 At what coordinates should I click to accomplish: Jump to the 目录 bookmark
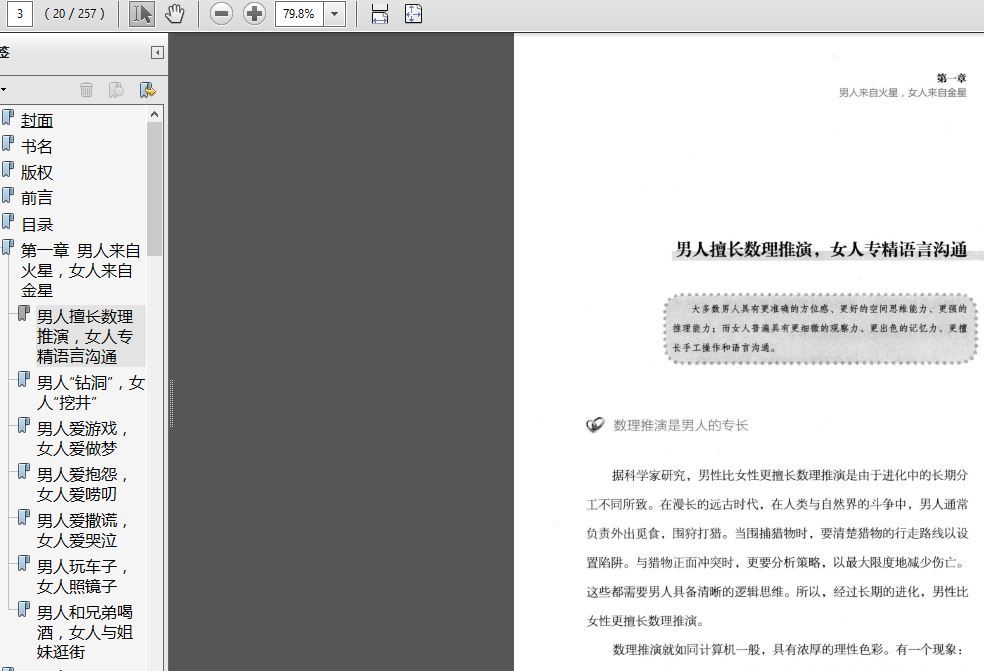[37, 225]
